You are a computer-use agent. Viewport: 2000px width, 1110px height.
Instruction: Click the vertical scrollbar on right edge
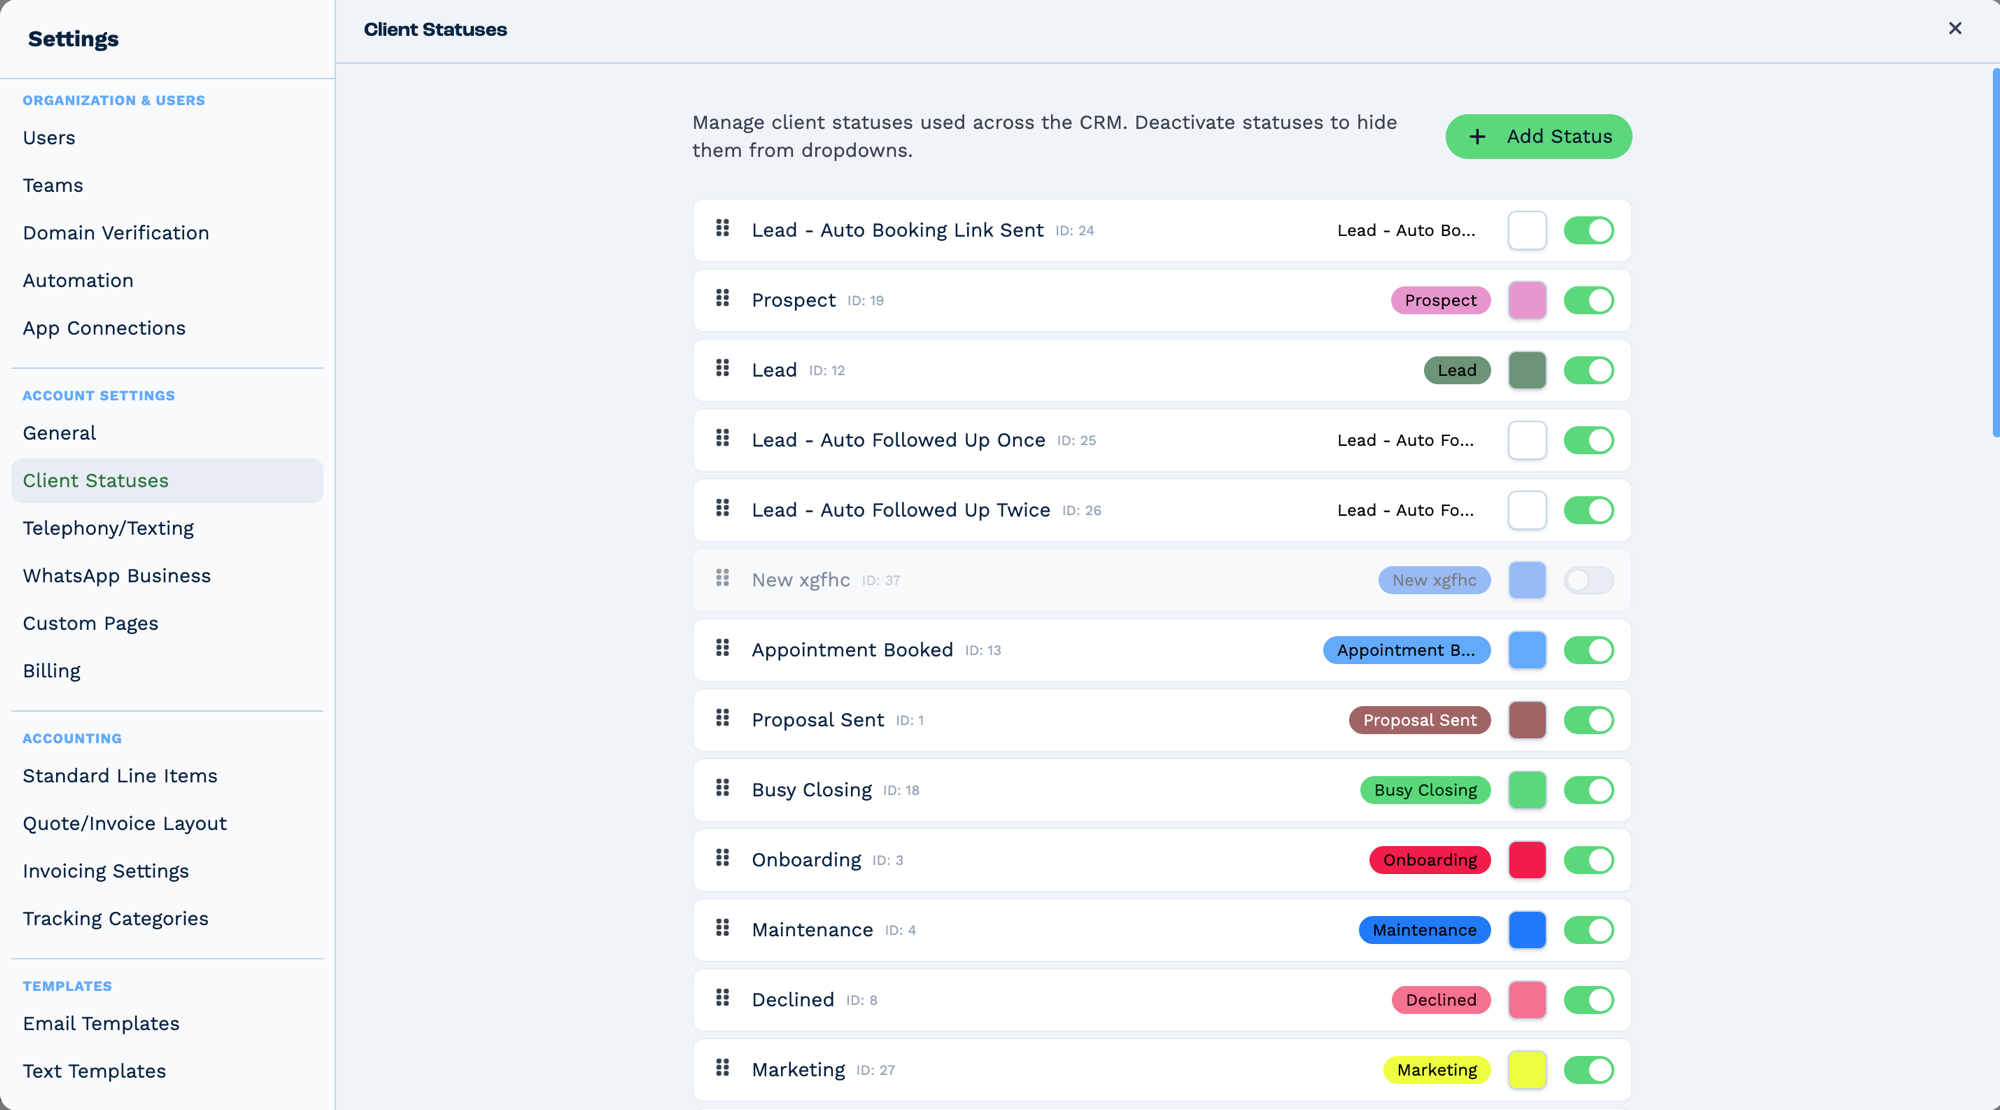point(1995,253)
